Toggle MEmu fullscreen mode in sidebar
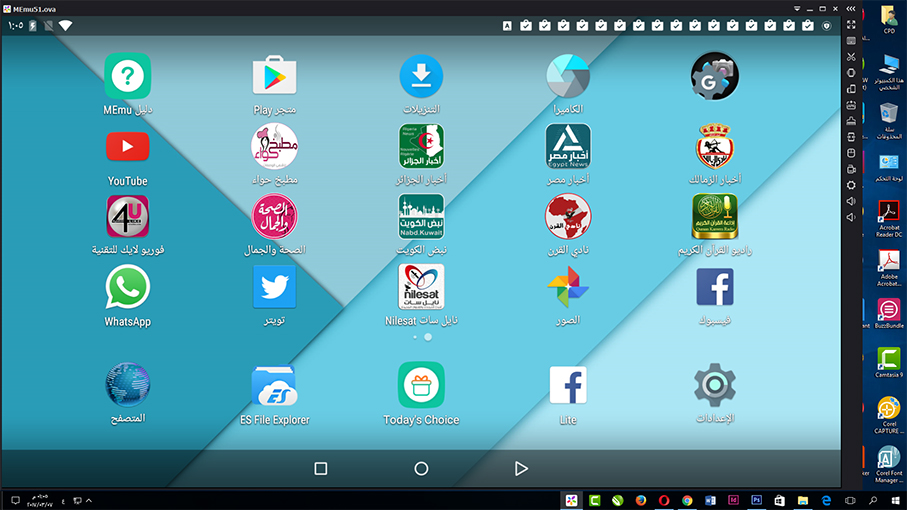The height and width of the screenshot is (510, 907). pyautogui.click(x=851, y=25)
